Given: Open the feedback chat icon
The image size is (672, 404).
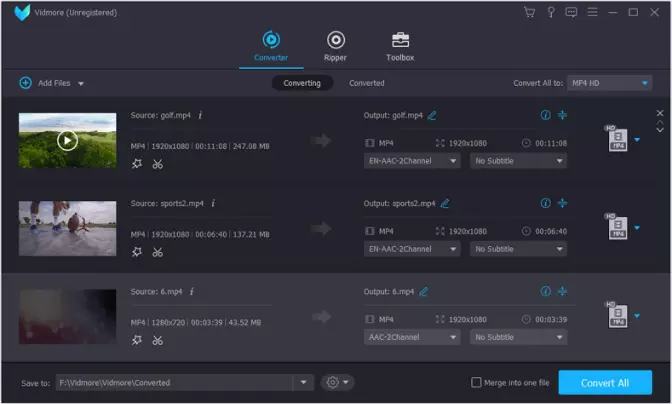Looking at the screenshot, I should (x=571, y=12).
